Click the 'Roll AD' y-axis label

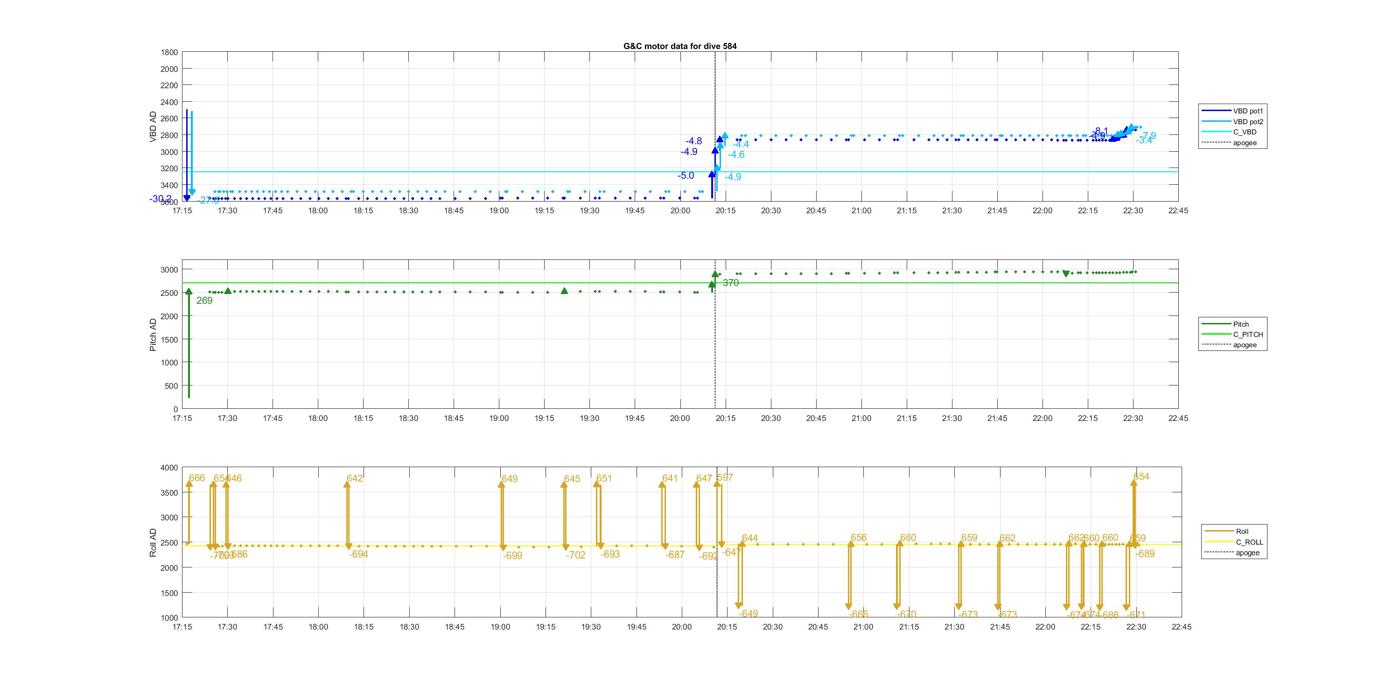point(154,543)
